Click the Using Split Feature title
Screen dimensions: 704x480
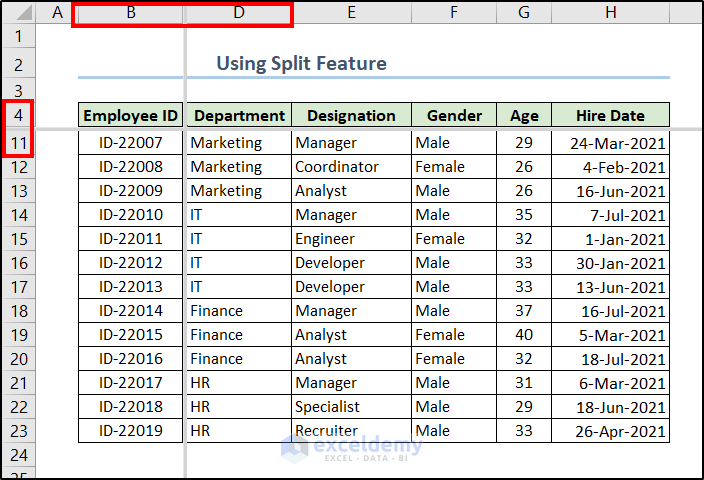click(x=301, y=64)
